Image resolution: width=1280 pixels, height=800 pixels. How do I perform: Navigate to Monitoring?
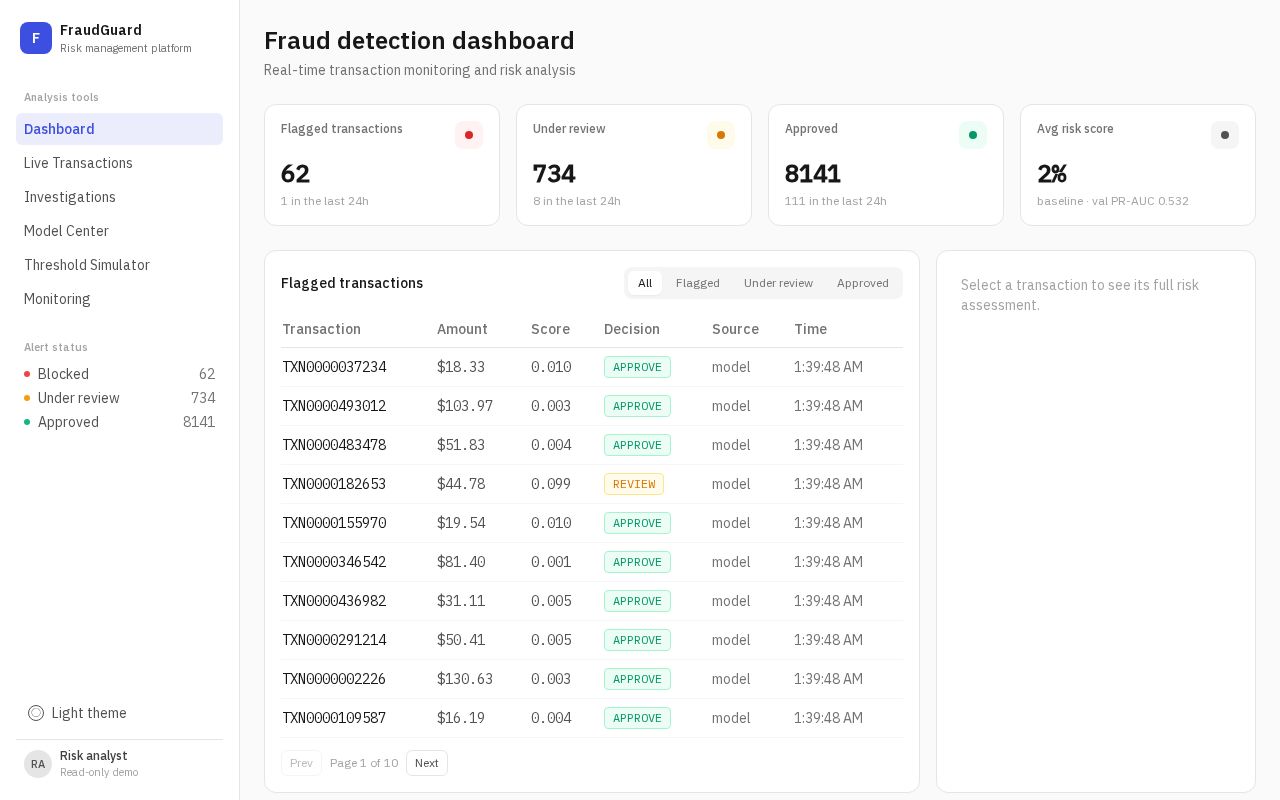pos(119,299)
